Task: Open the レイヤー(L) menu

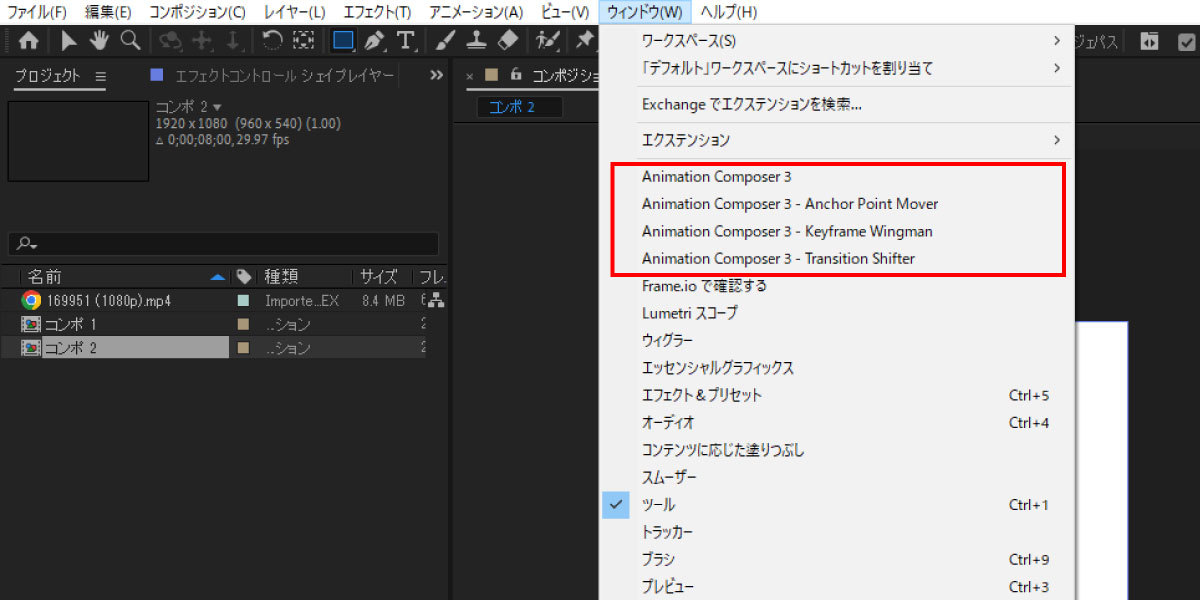Action: click(x=294, y=12)
